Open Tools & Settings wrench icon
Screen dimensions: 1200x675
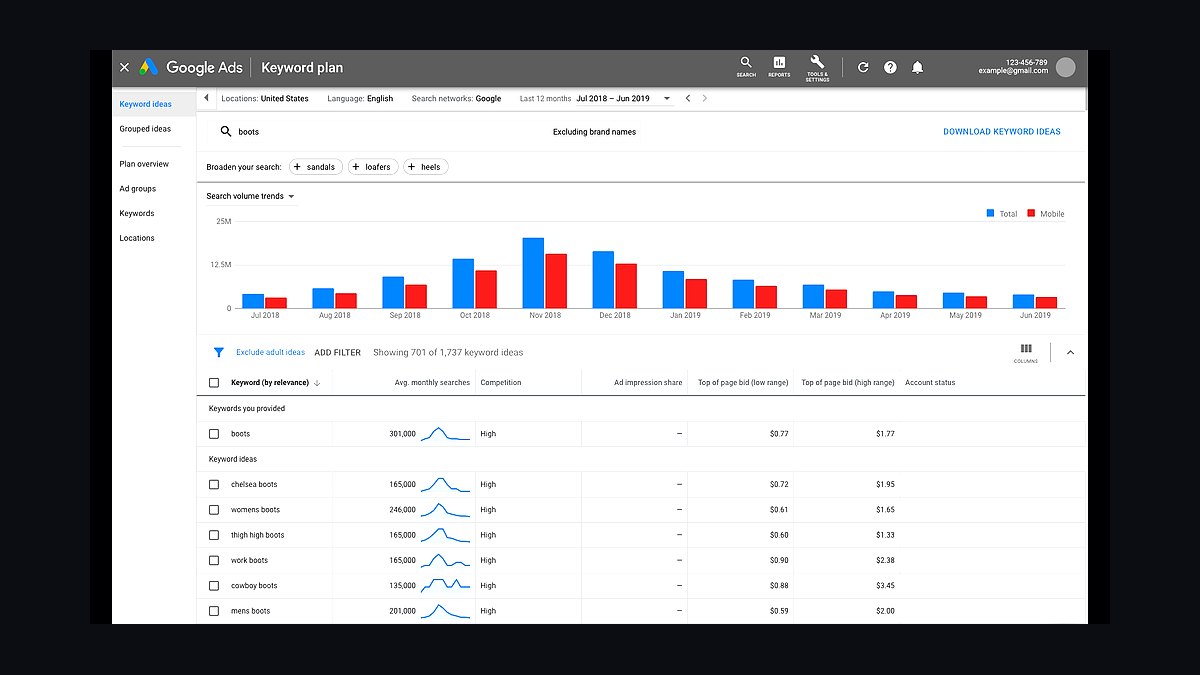pyautogui.click(x=817, y=68)
